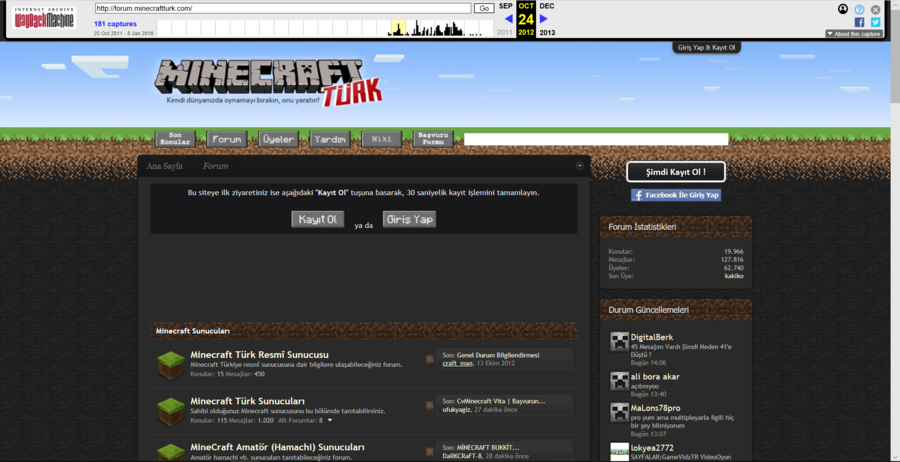Open RSS feed for MineCraft Amatör Sunucuları
Screen dimensions: 900x462
[429, 451]
